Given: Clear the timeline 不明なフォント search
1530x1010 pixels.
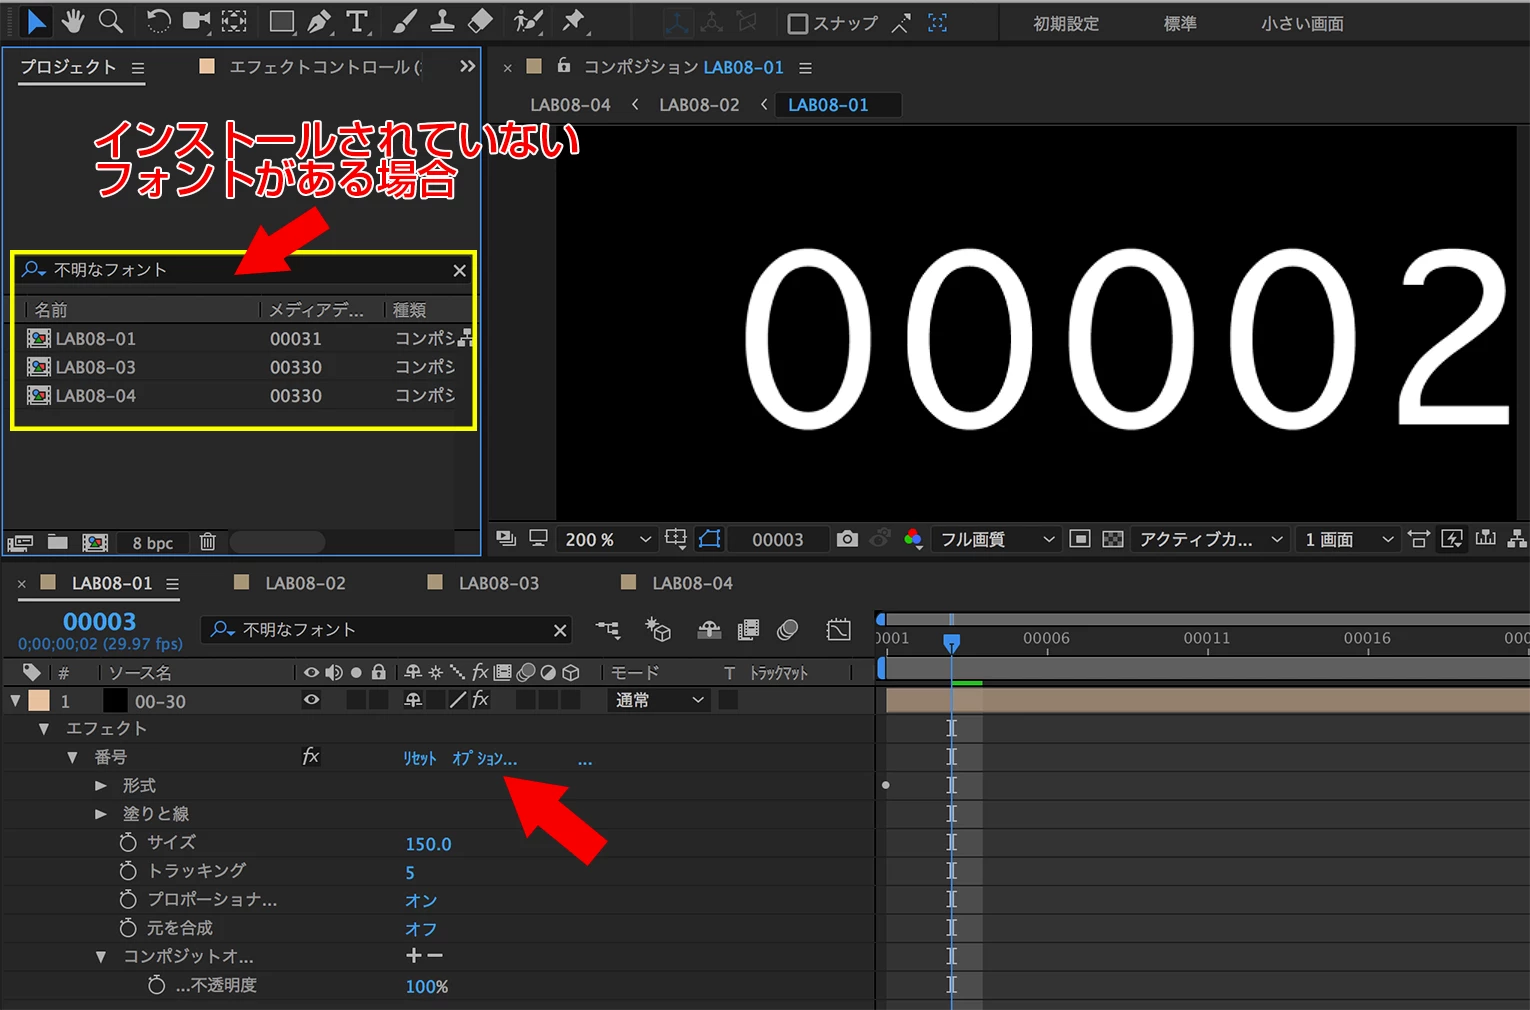Looking at the screenshot, I should [x=560, y=630].
